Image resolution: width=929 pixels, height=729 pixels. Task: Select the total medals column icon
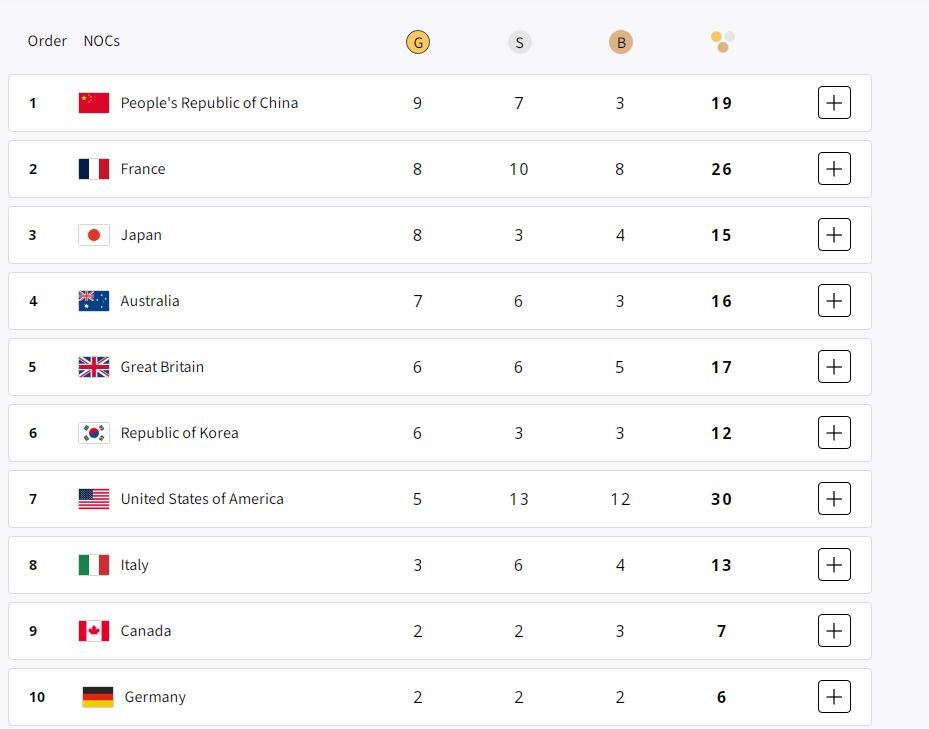tap(721, 41)
